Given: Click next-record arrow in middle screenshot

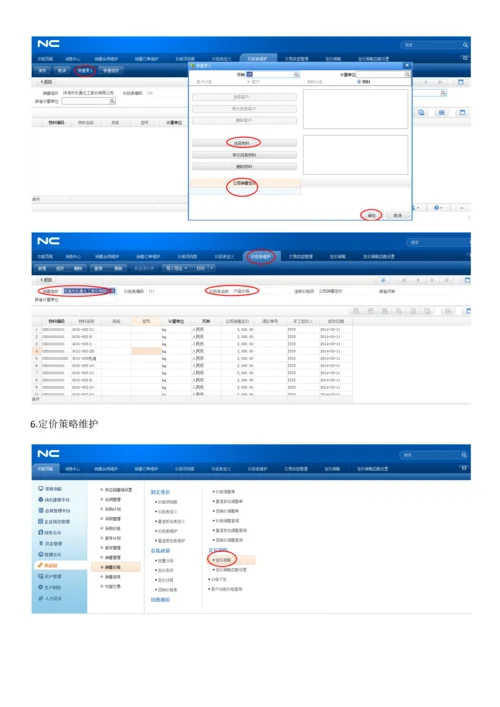Looking at the screenshot, I should tap(432, 280).
